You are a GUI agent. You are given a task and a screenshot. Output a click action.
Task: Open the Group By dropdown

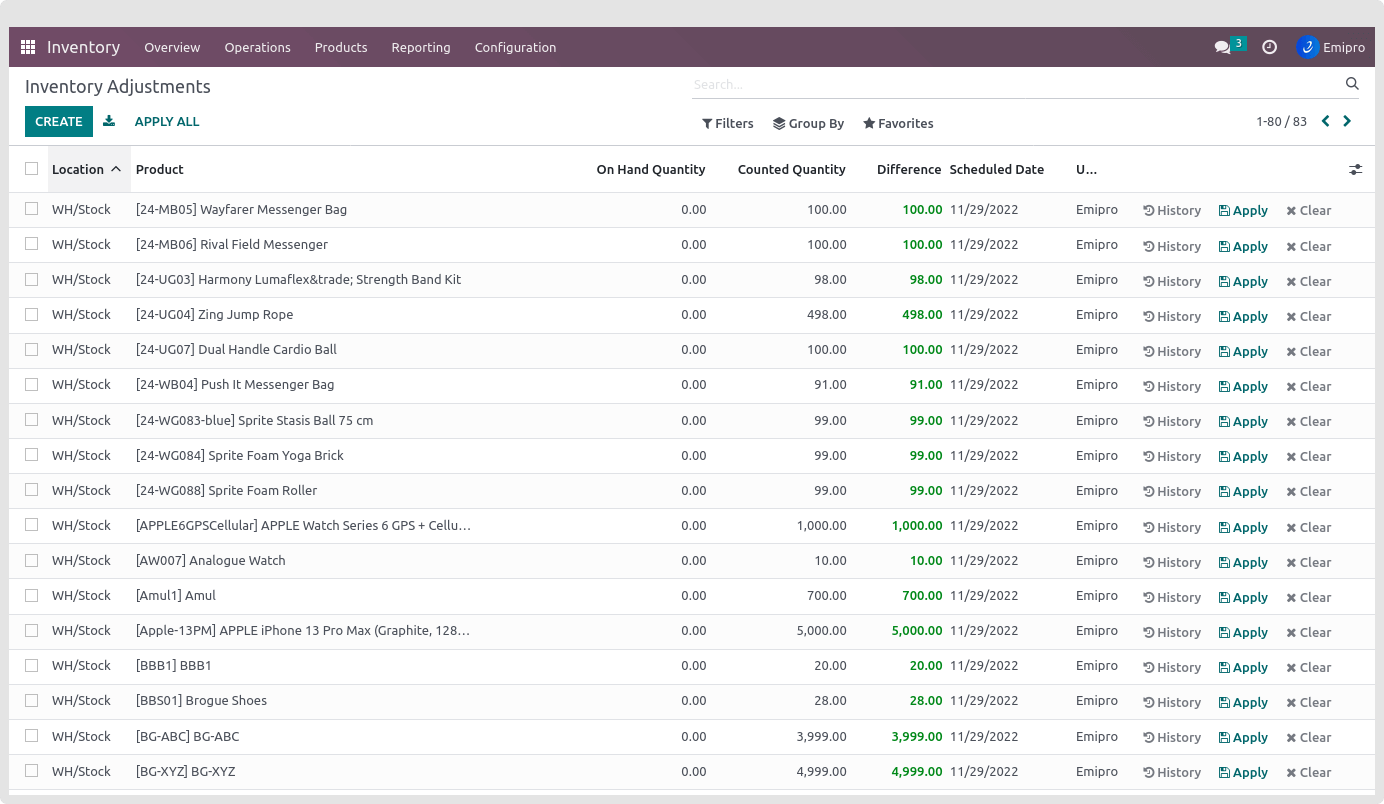pos(808,123)
